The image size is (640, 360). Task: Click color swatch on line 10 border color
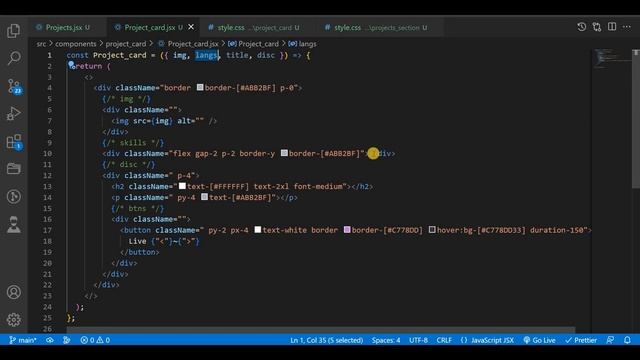[x=284, y=153]
